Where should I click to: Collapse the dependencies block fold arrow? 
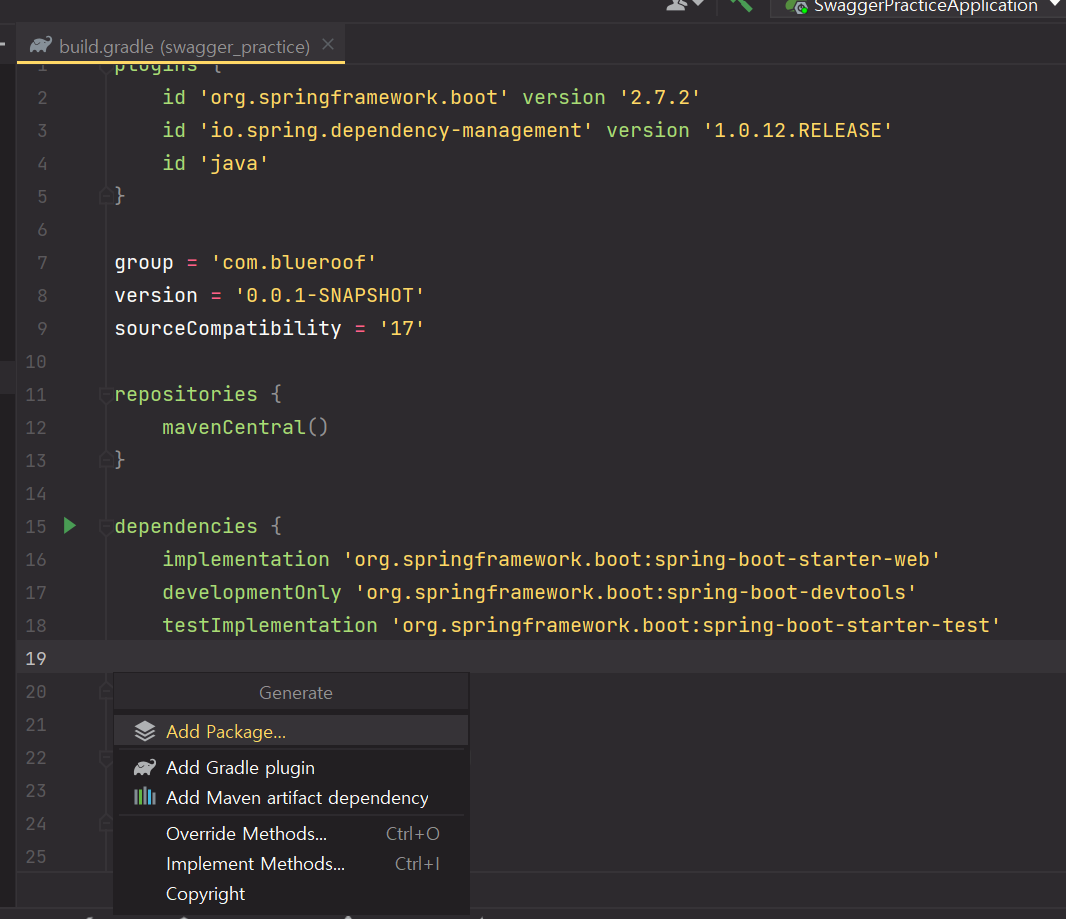105,525
